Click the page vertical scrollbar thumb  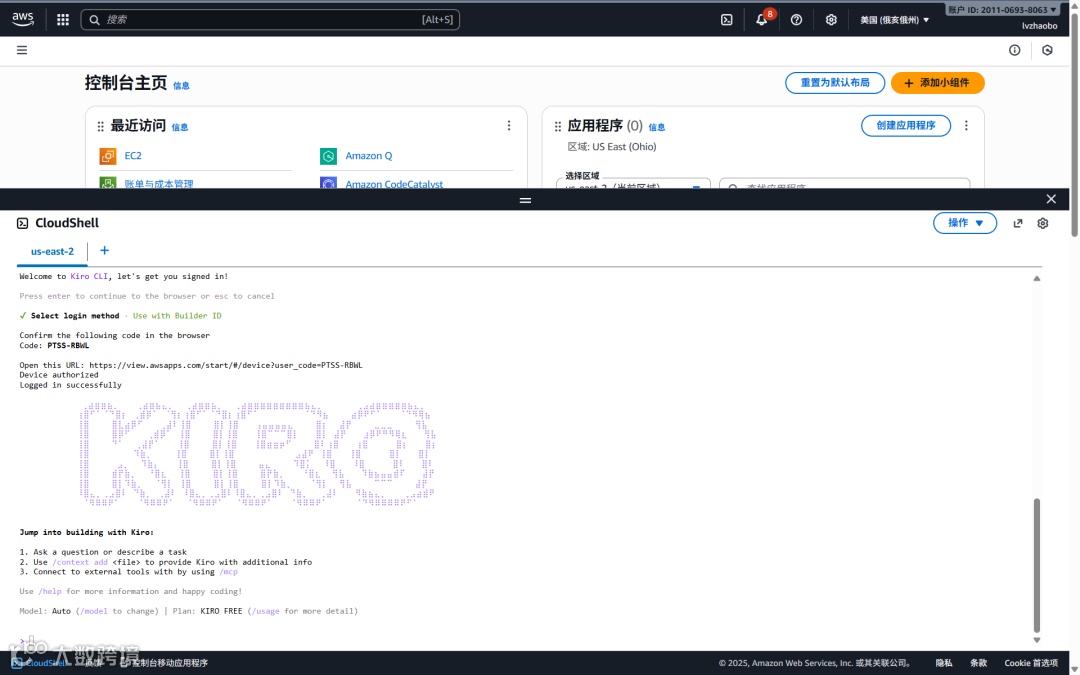coord(1074,124)
